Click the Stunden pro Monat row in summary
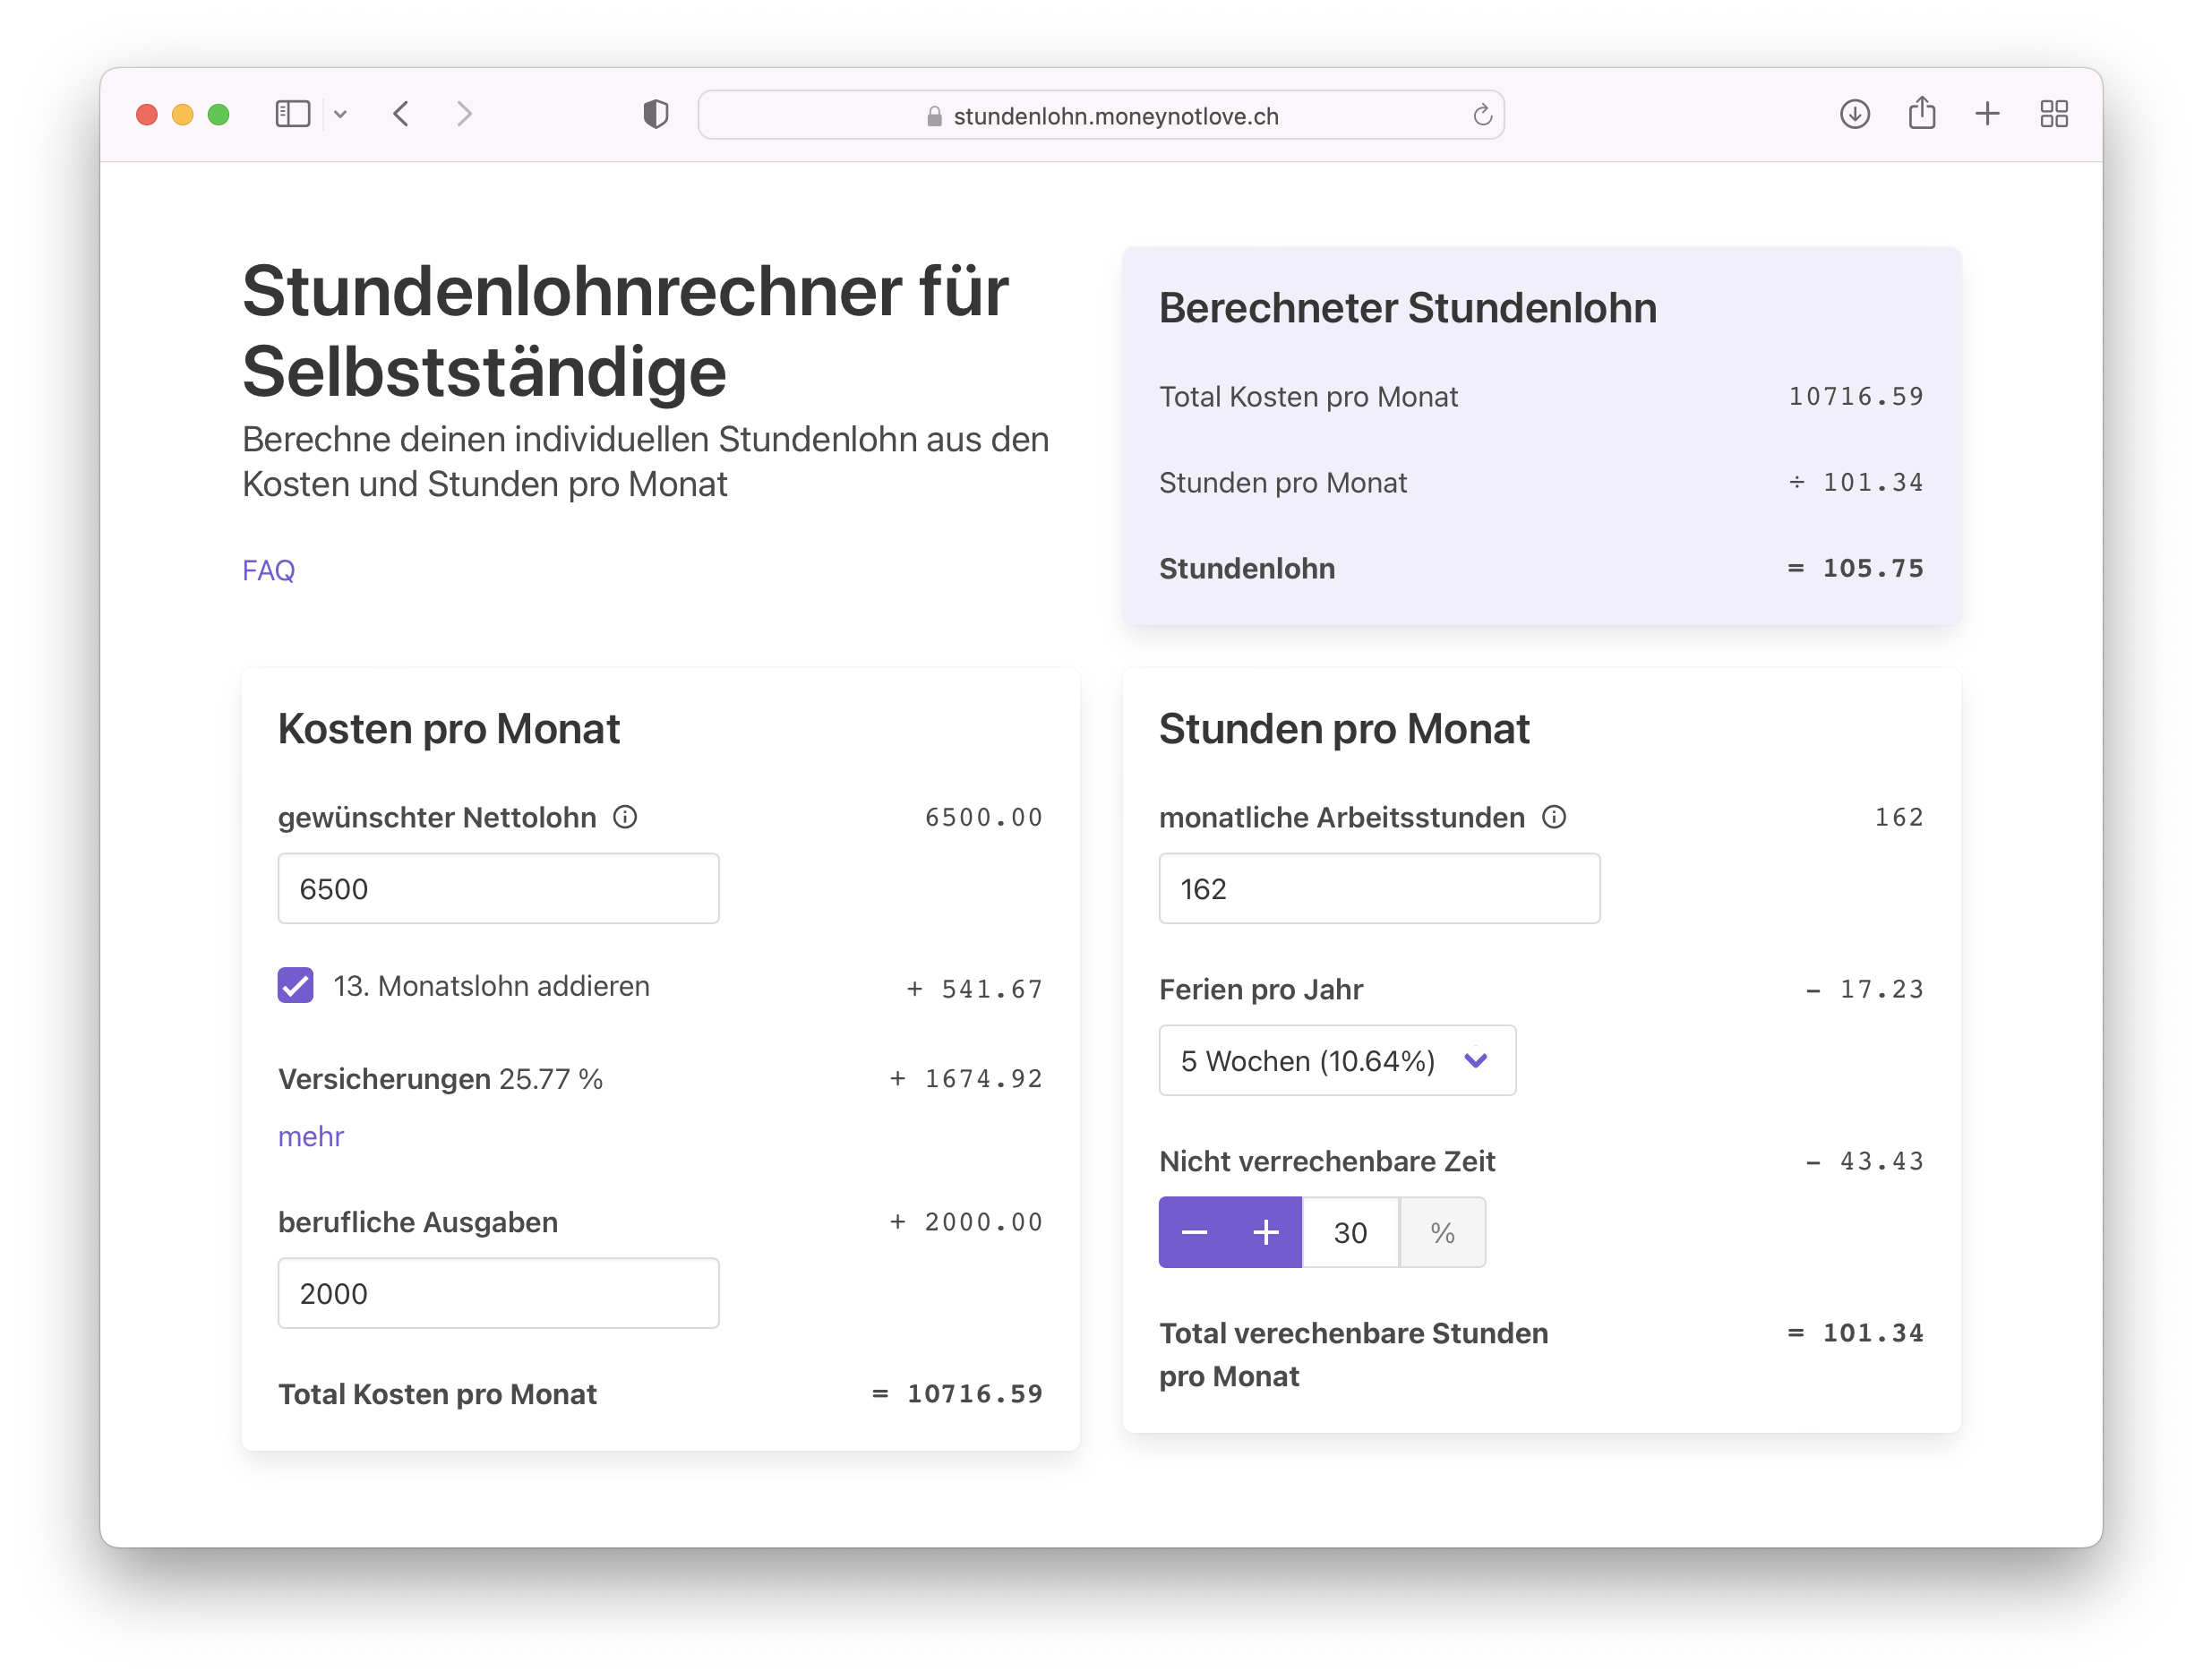This screenshot has width=2203, height=1680. [1541, 482]
